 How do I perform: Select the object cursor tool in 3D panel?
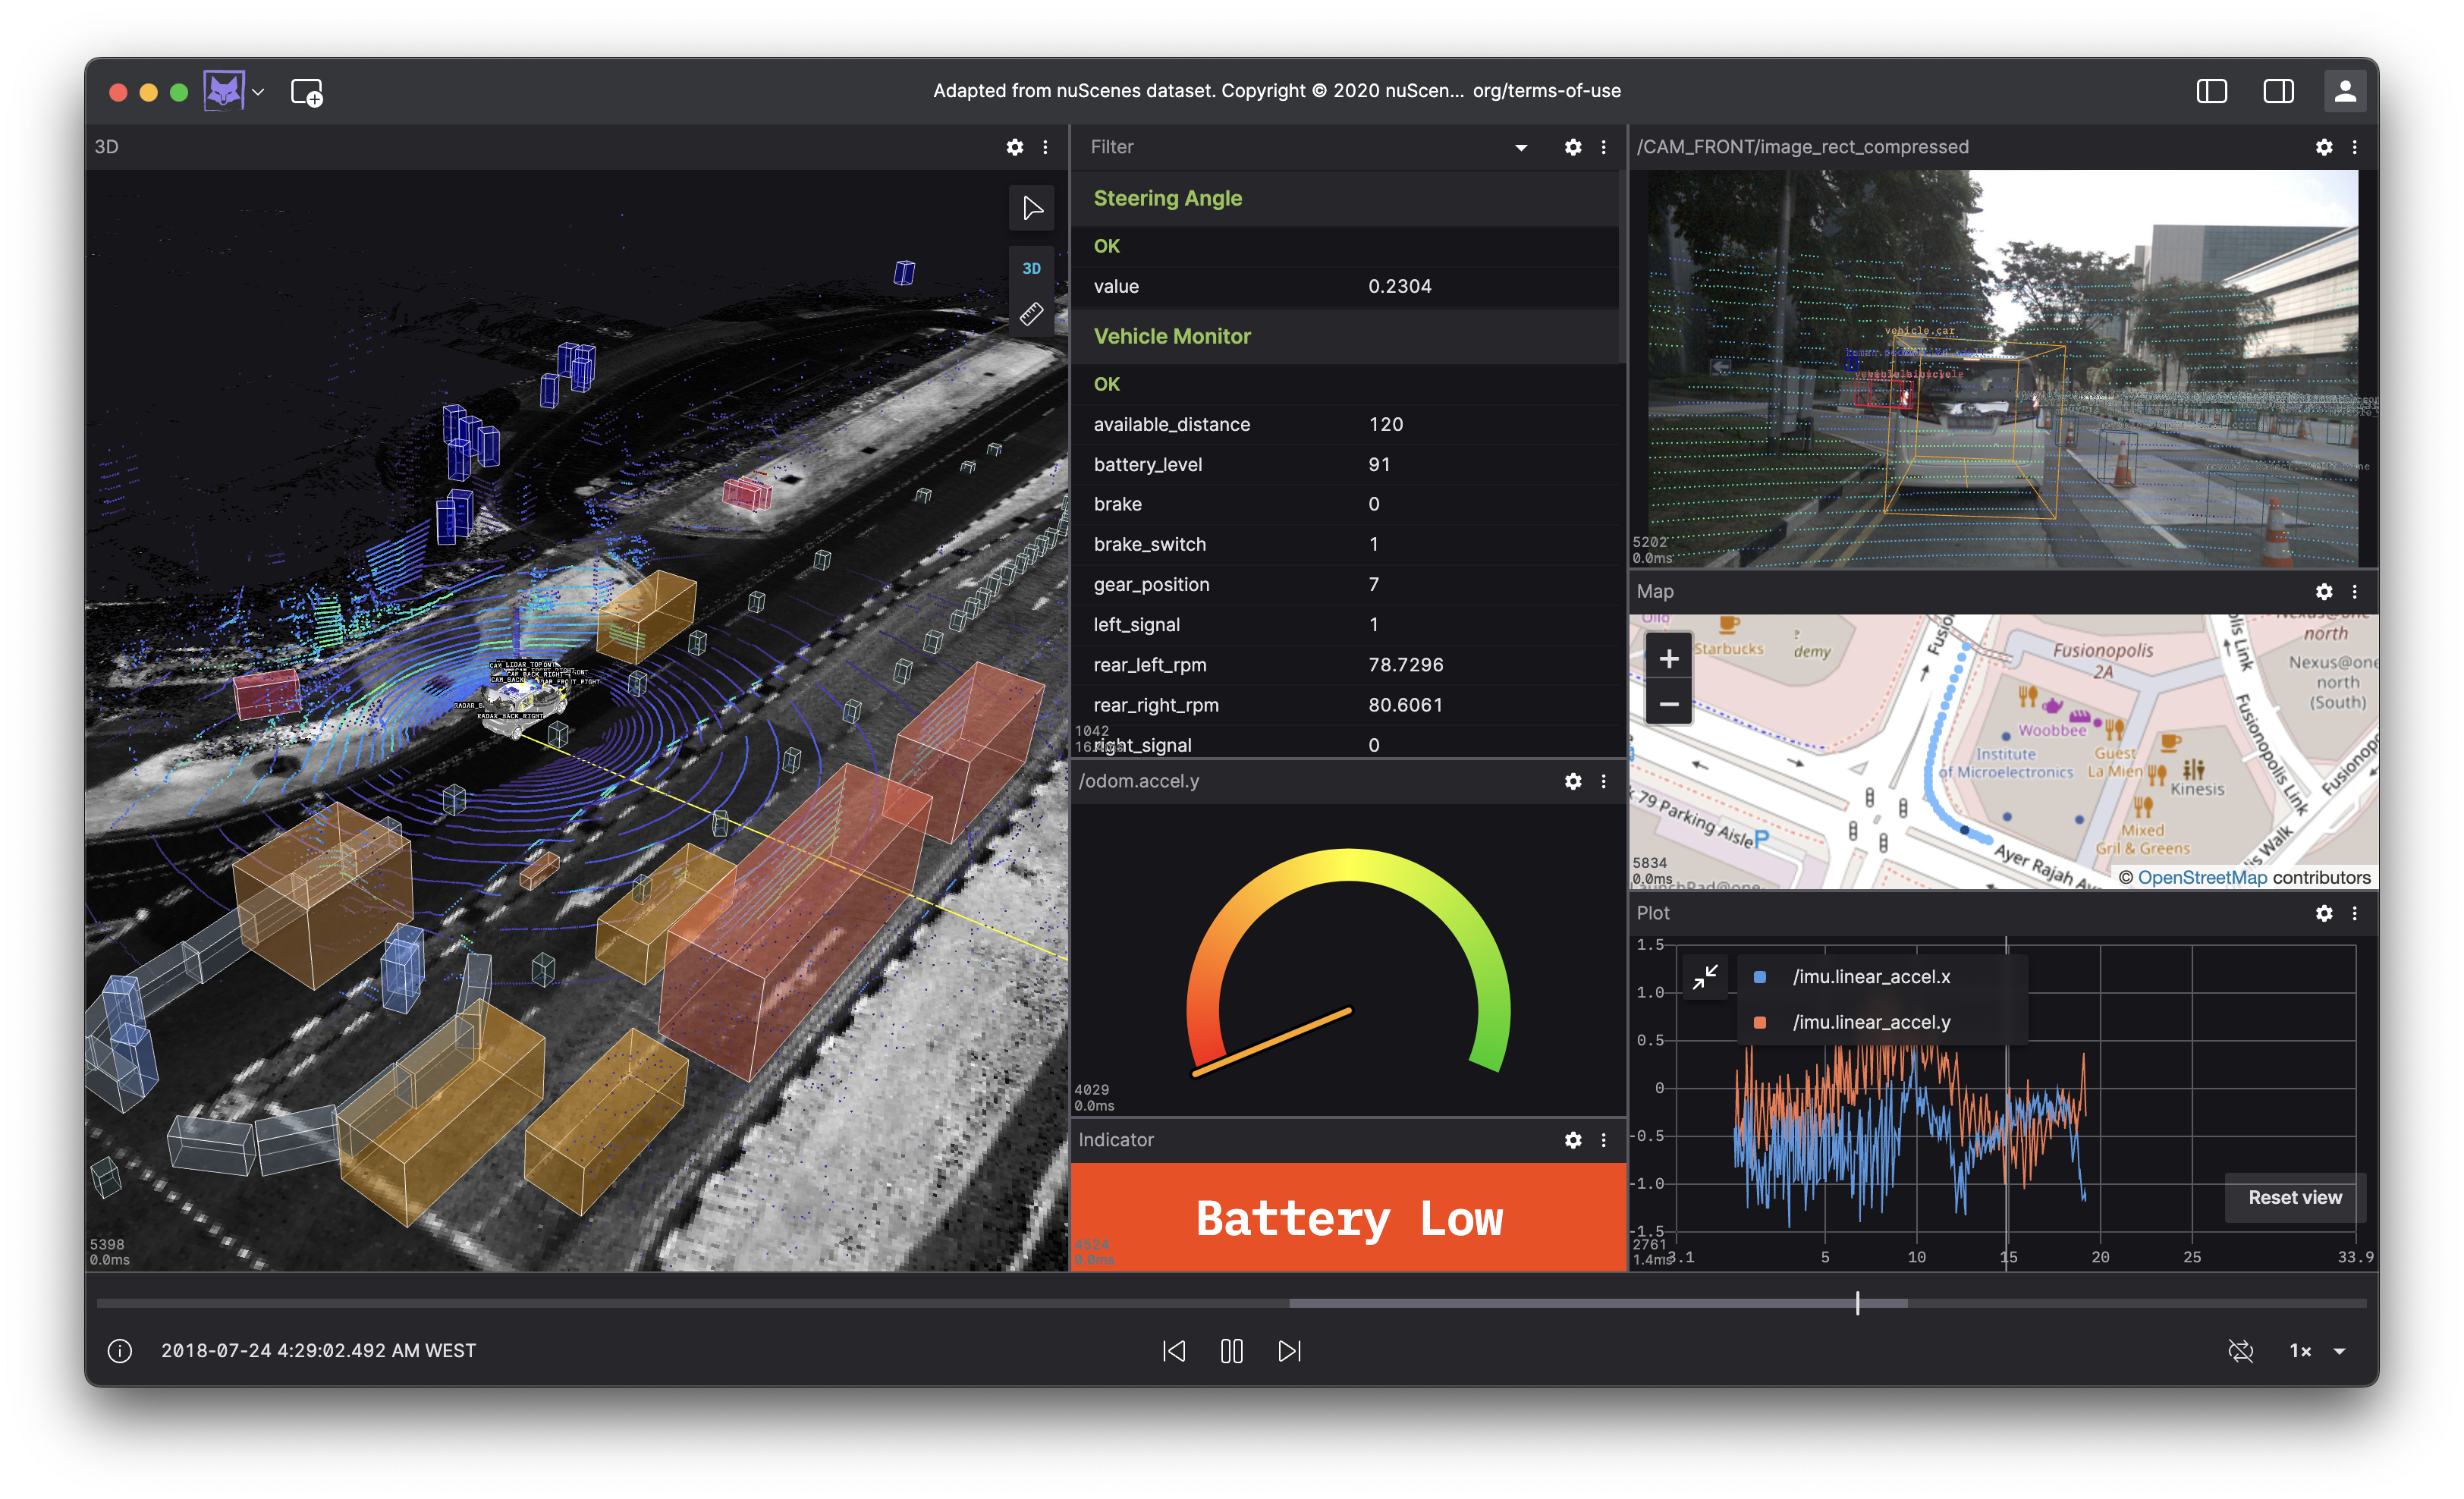click(x=1031, y=209)
